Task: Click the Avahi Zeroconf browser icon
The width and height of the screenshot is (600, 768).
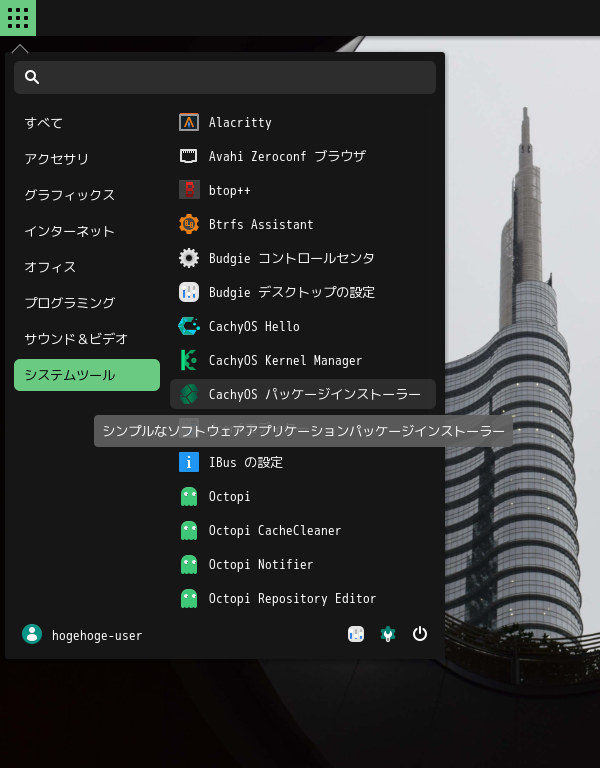Action: pos(189,156)
